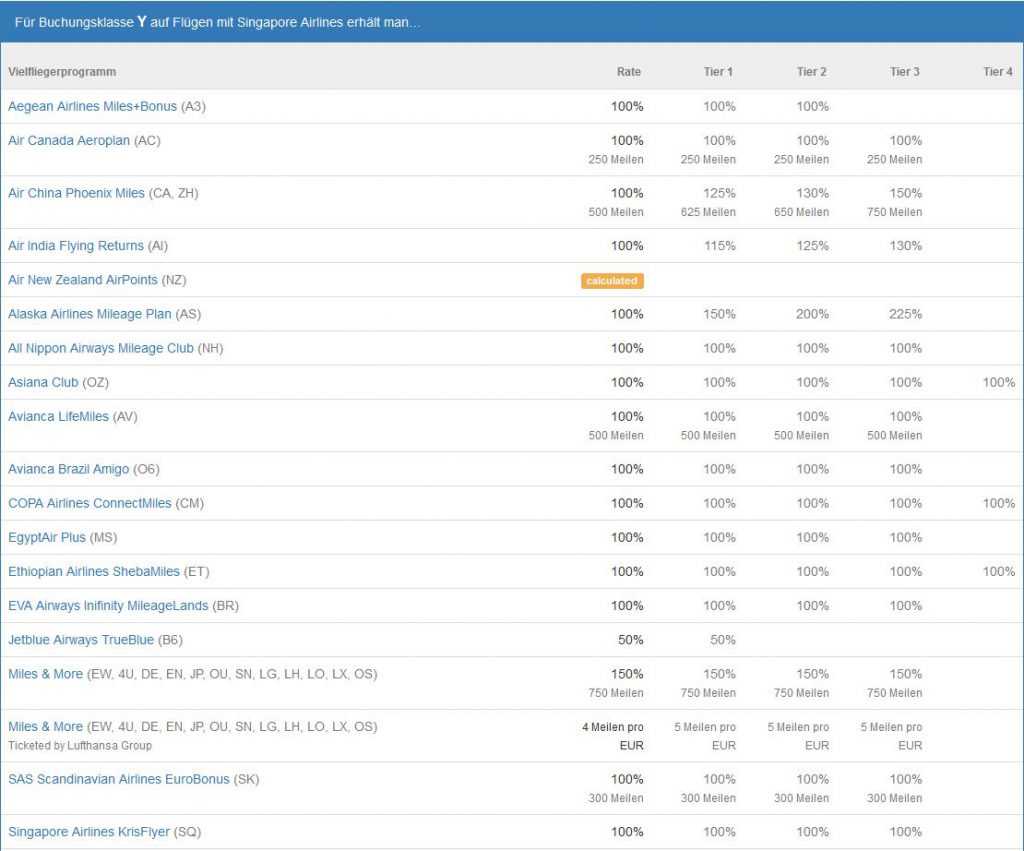Select the 225% Tier 3 value for Alaska Airlines

(906, 314)
